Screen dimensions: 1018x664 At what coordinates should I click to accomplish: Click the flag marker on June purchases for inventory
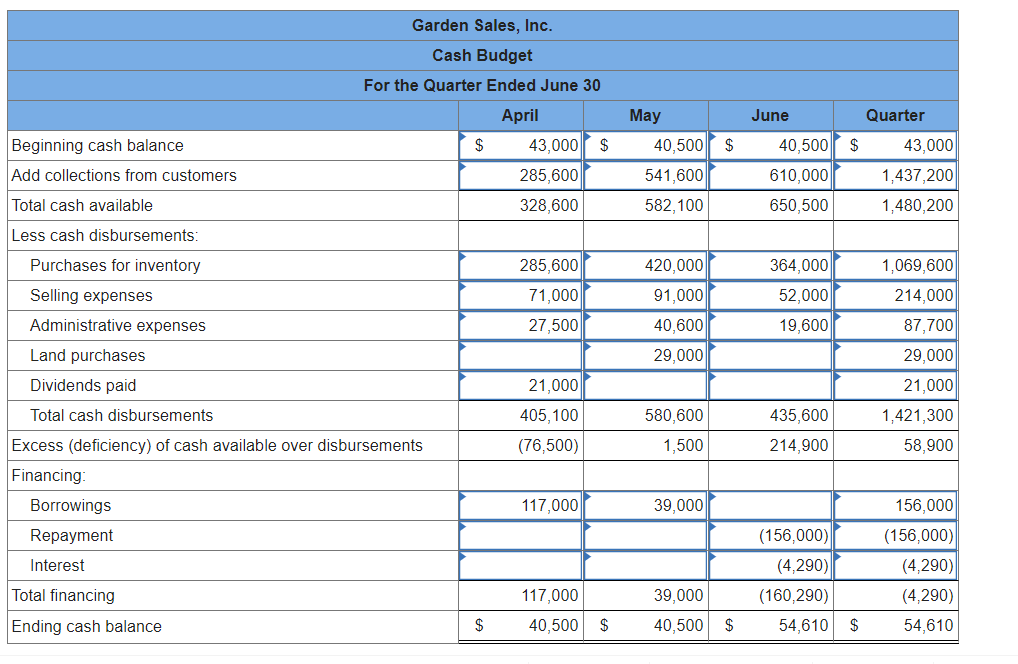(x=712, y=258)
